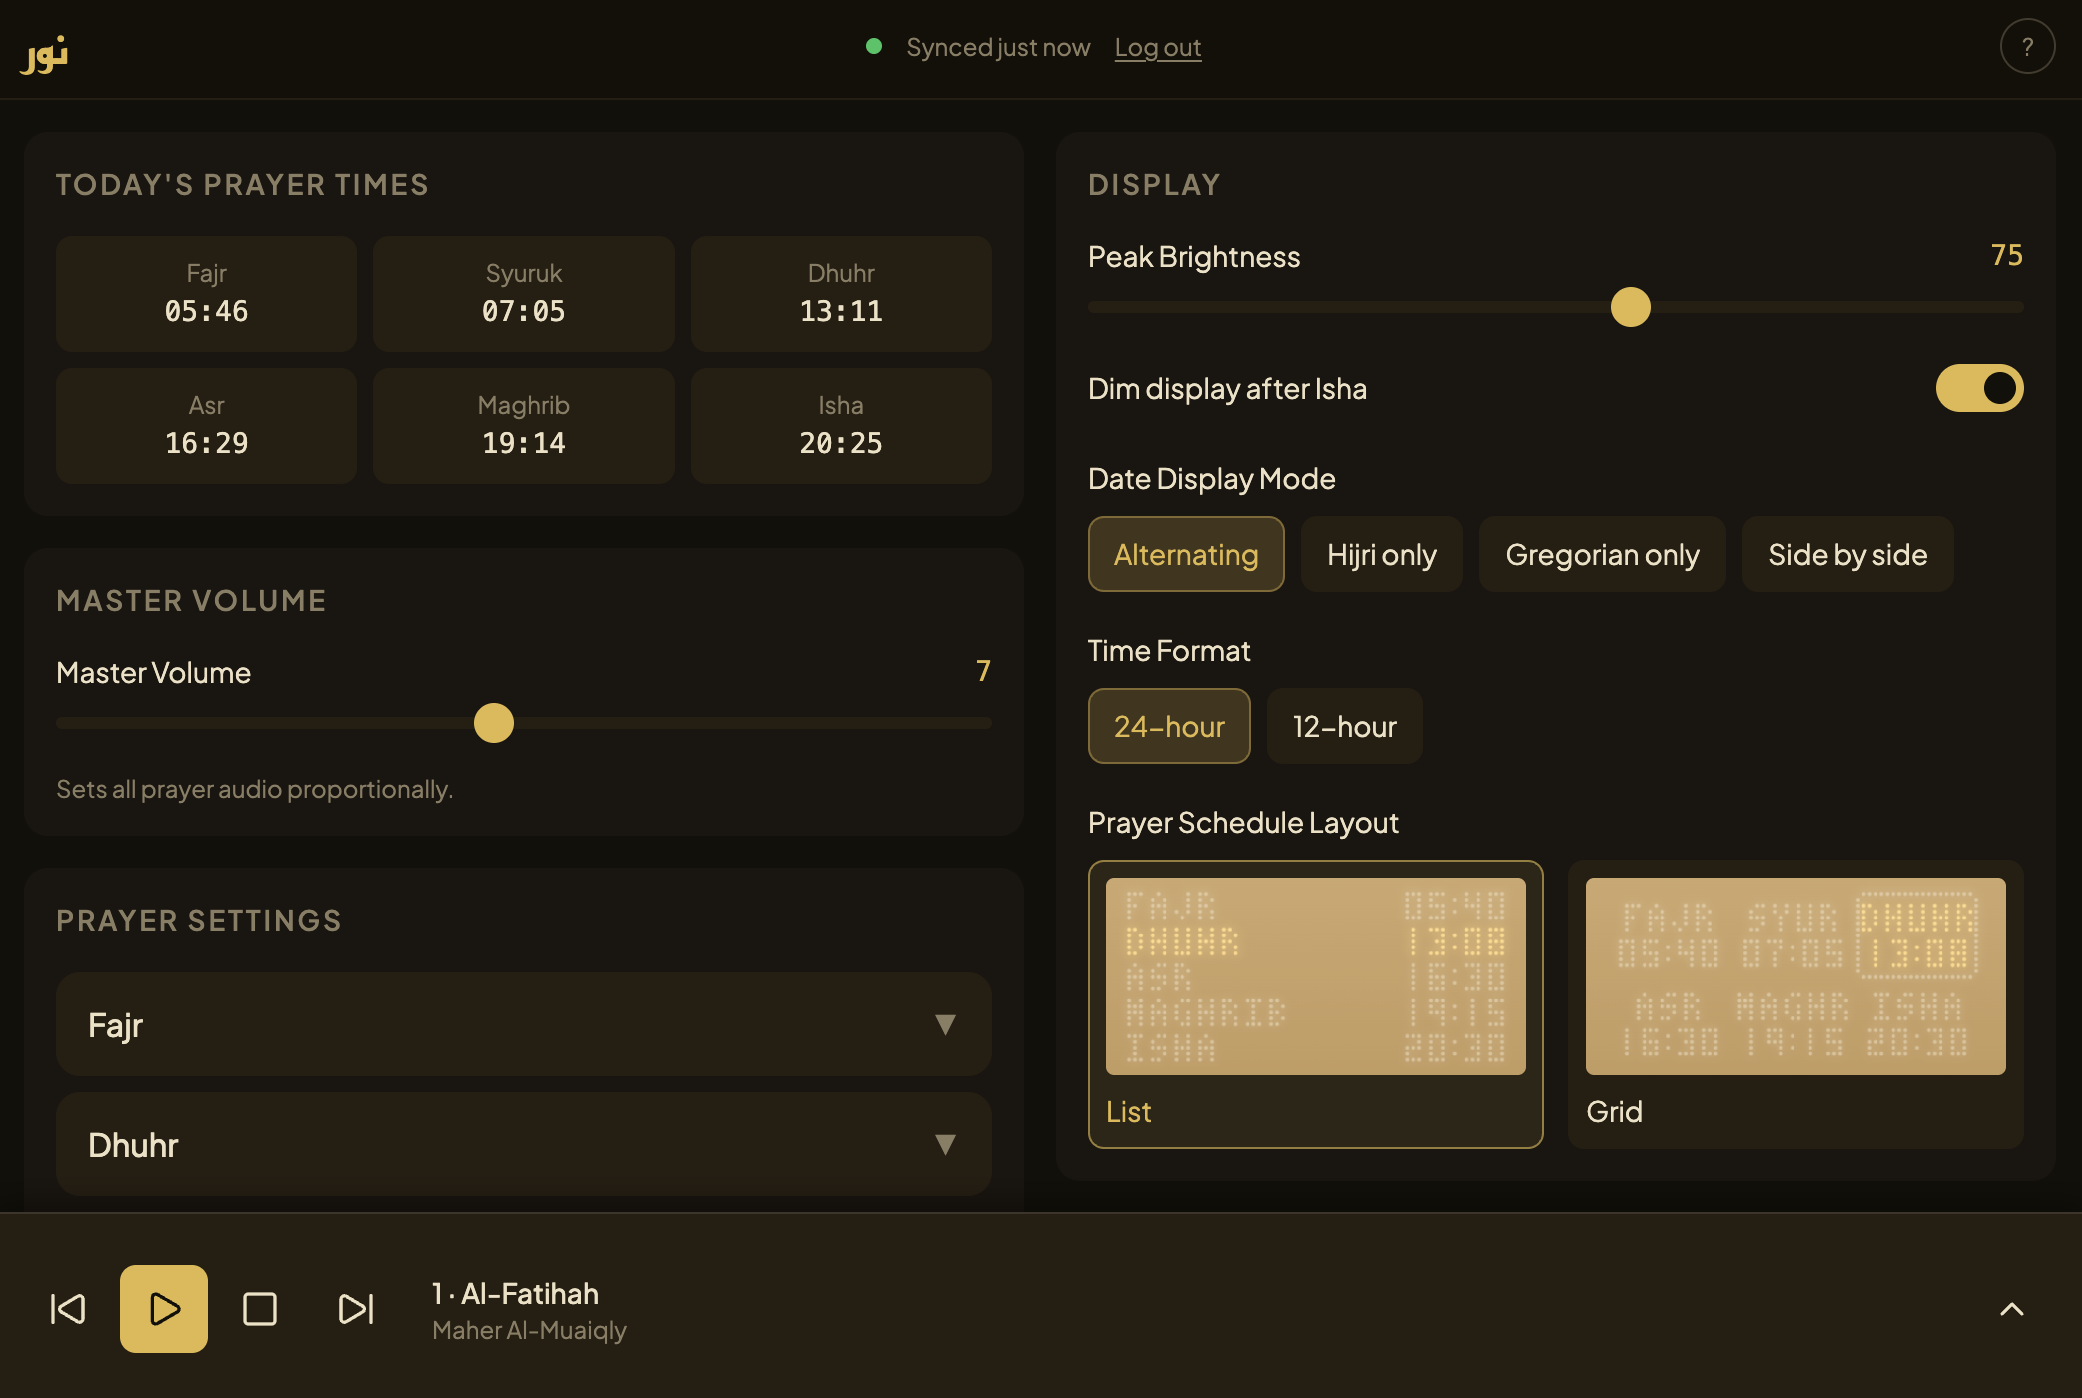2082x1398 pixels.
Task: Click the Syuruk 07:05 time card
Action: (x=524, y=294)
